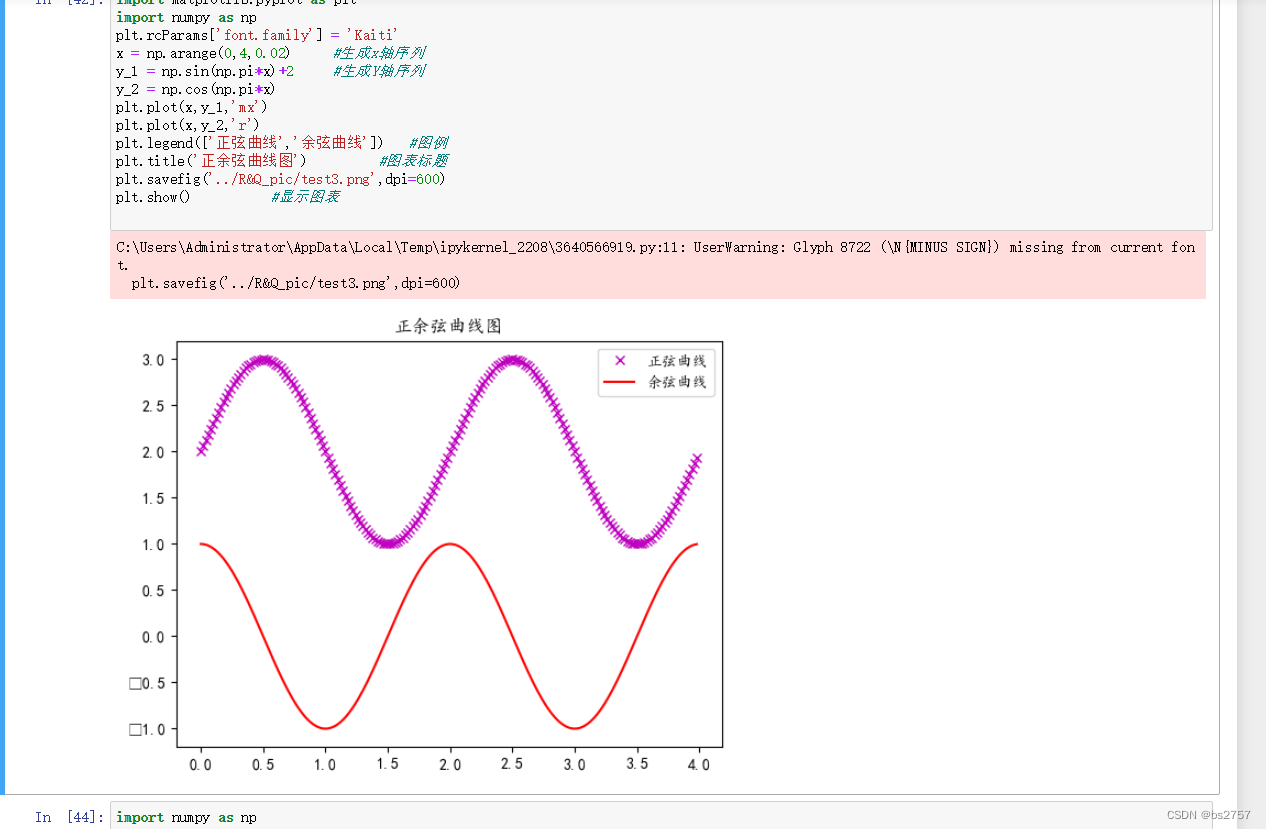The image size is (1266, 829).
Task: Click the plt.plot(x,y_1,'mx') line
Action: (x=191, y=107)
